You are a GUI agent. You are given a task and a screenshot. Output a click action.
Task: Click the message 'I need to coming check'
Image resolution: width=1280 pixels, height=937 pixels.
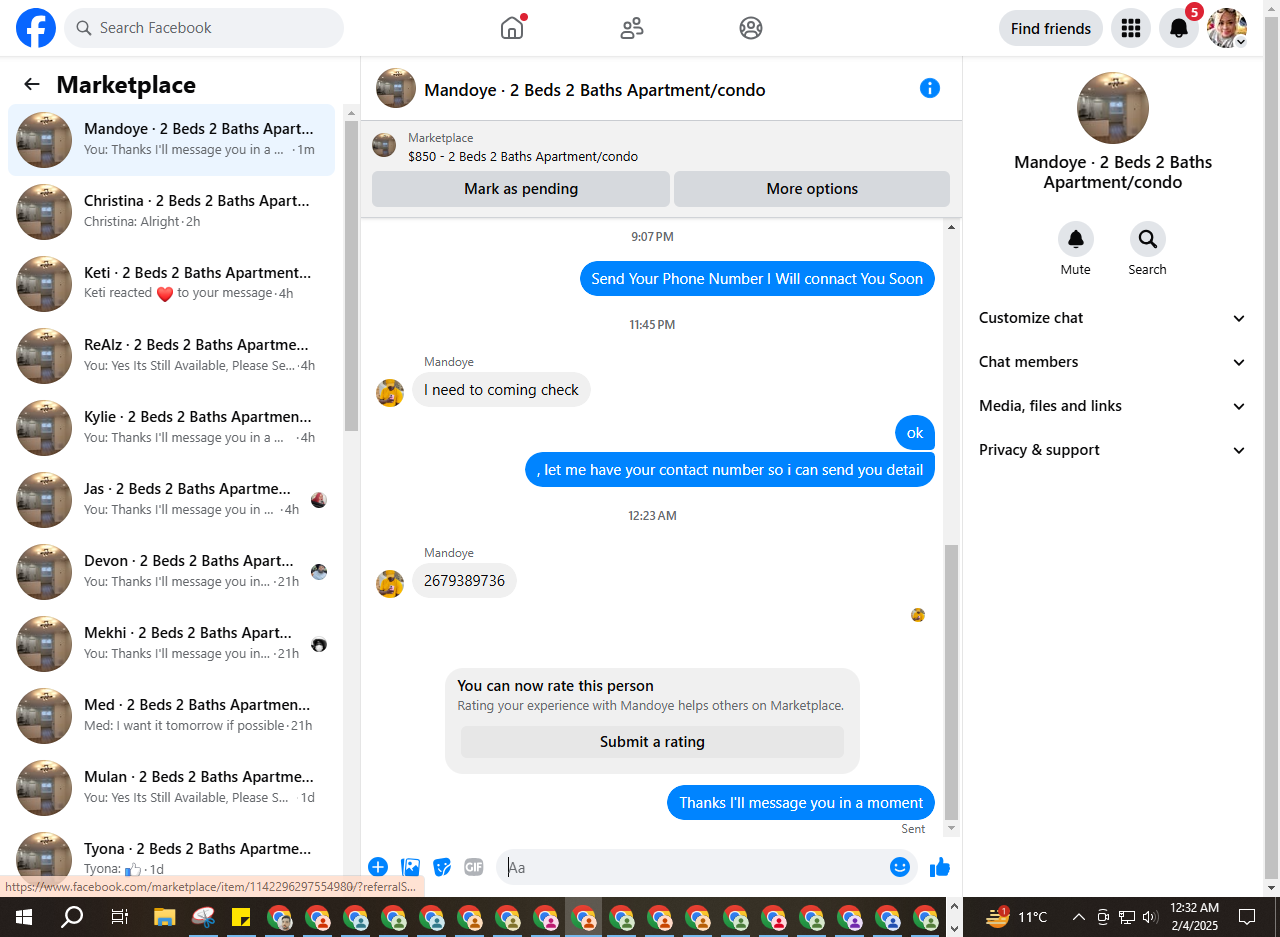[x=501, y=390]
